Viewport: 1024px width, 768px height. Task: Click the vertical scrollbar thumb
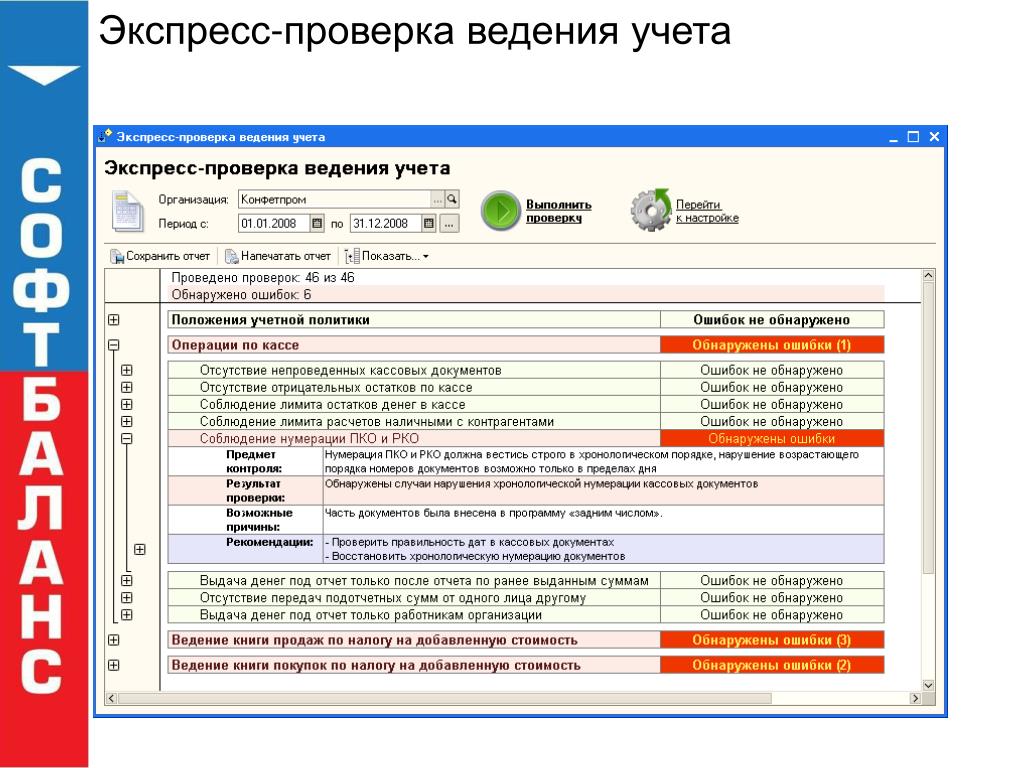tap(928, 428)
